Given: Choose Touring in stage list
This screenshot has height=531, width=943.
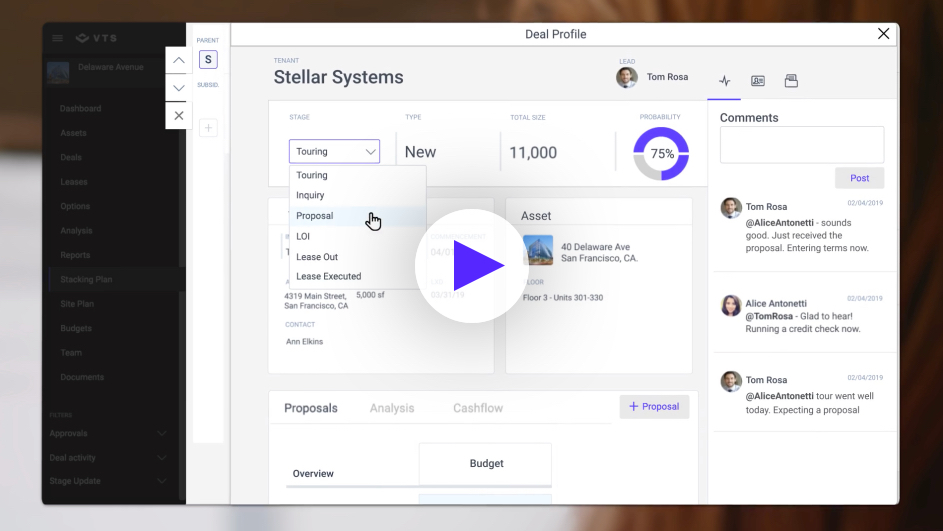Looking at the screenshot, I should click(x=358, y=175).
